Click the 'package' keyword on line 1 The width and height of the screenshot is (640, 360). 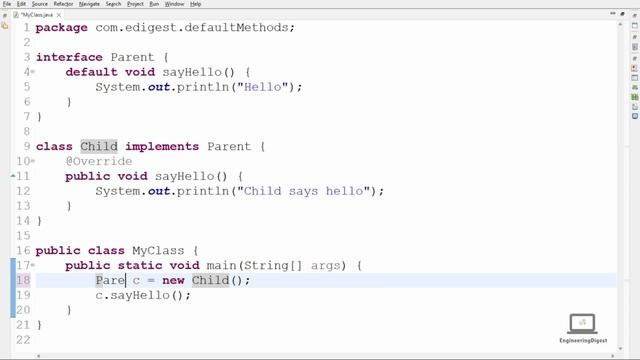[x=62, y=28]
